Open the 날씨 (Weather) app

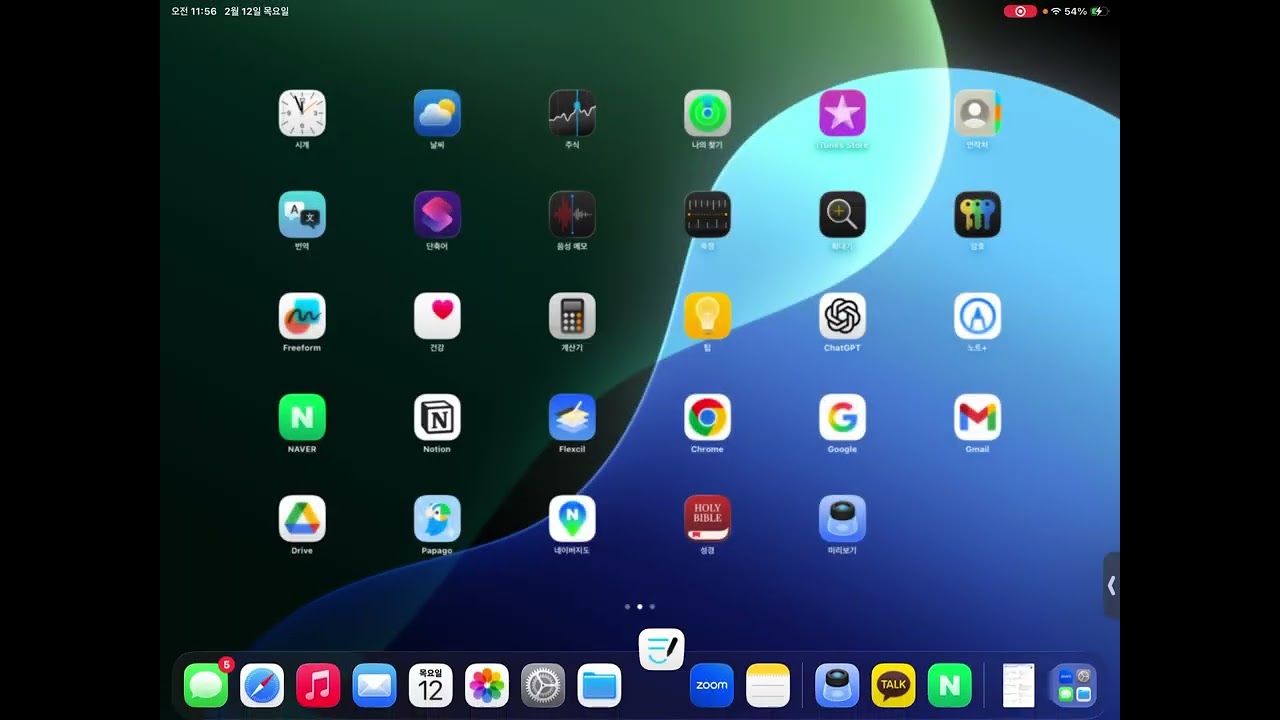tap(437, 113)
